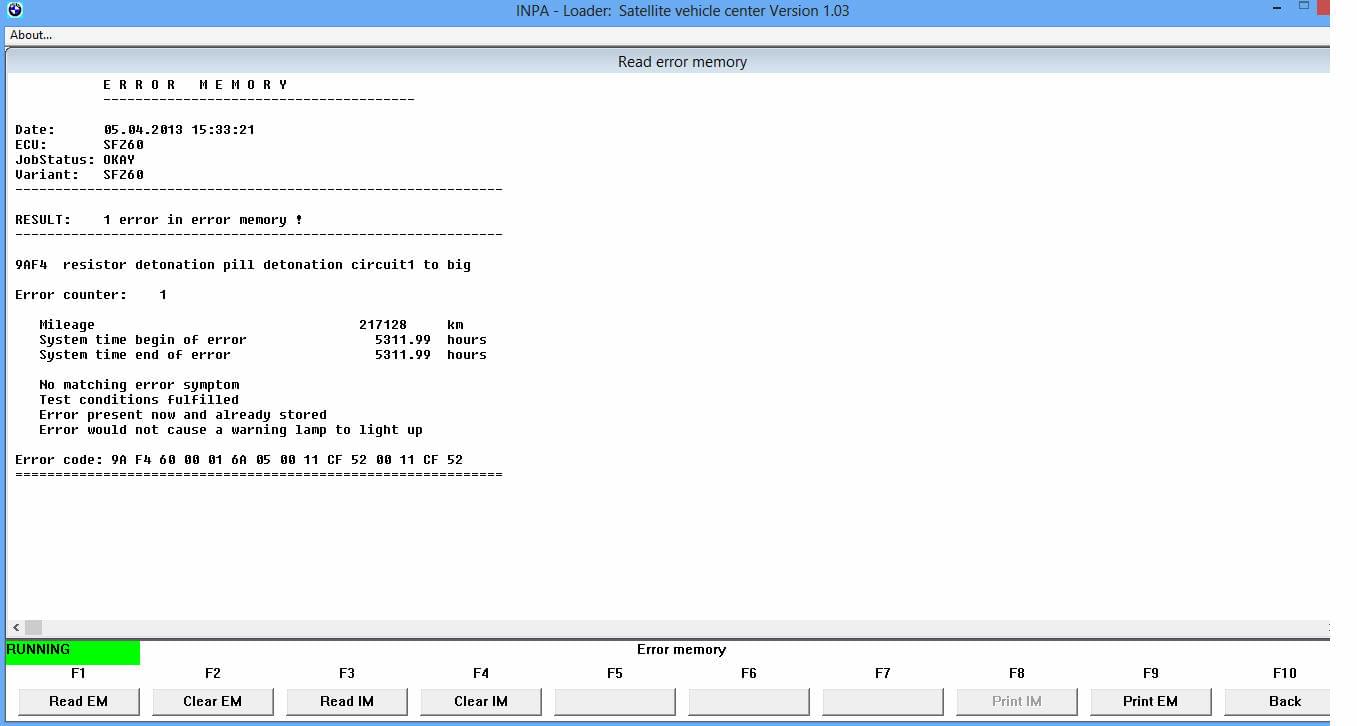This screenshot has height=726, width=1357.
Task: Click the blank F5 button
Action: click(615, 701)
